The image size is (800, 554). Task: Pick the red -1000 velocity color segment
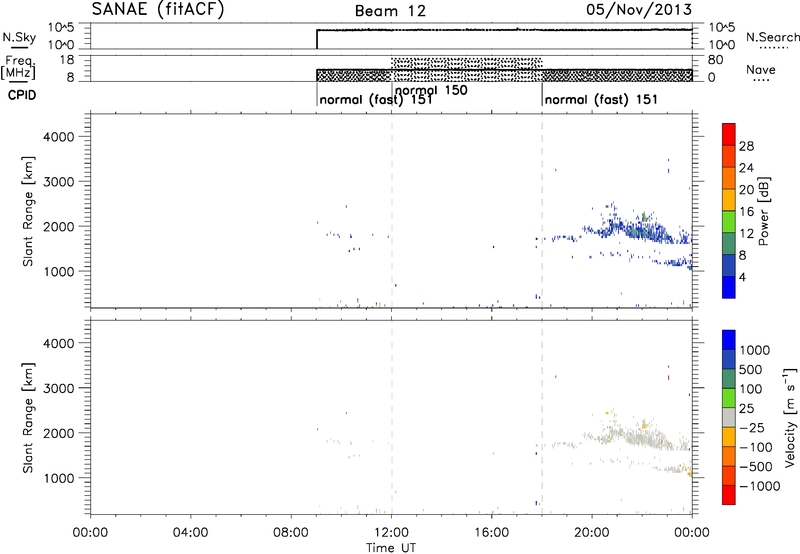(x=729, y=495)
